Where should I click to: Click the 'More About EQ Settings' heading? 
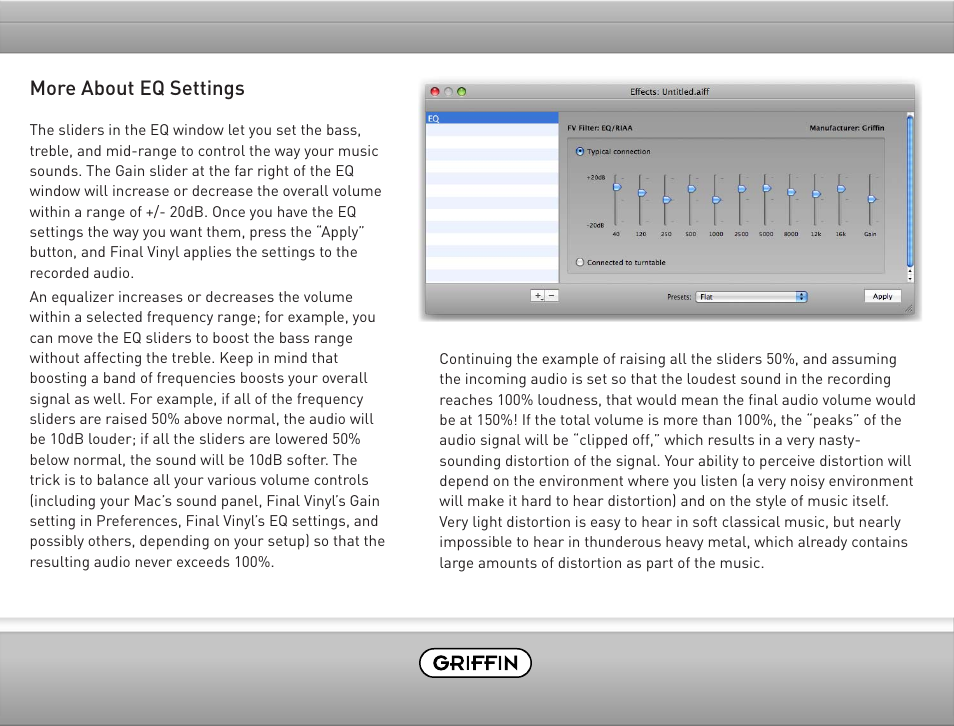tap(137, 88)
